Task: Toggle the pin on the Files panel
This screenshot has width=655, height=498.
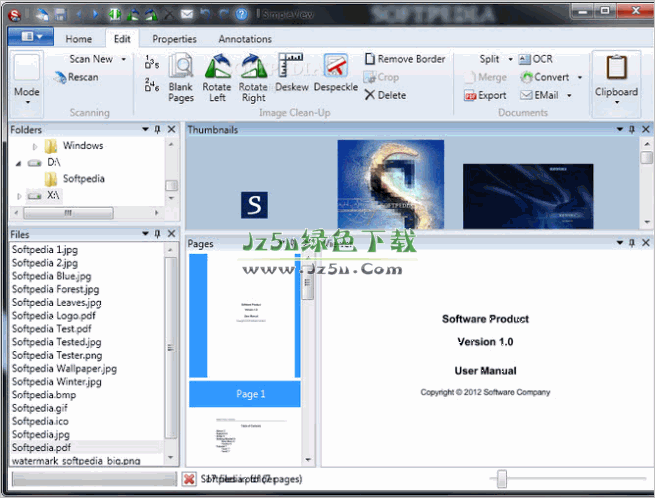Action: tap(157, 234)
